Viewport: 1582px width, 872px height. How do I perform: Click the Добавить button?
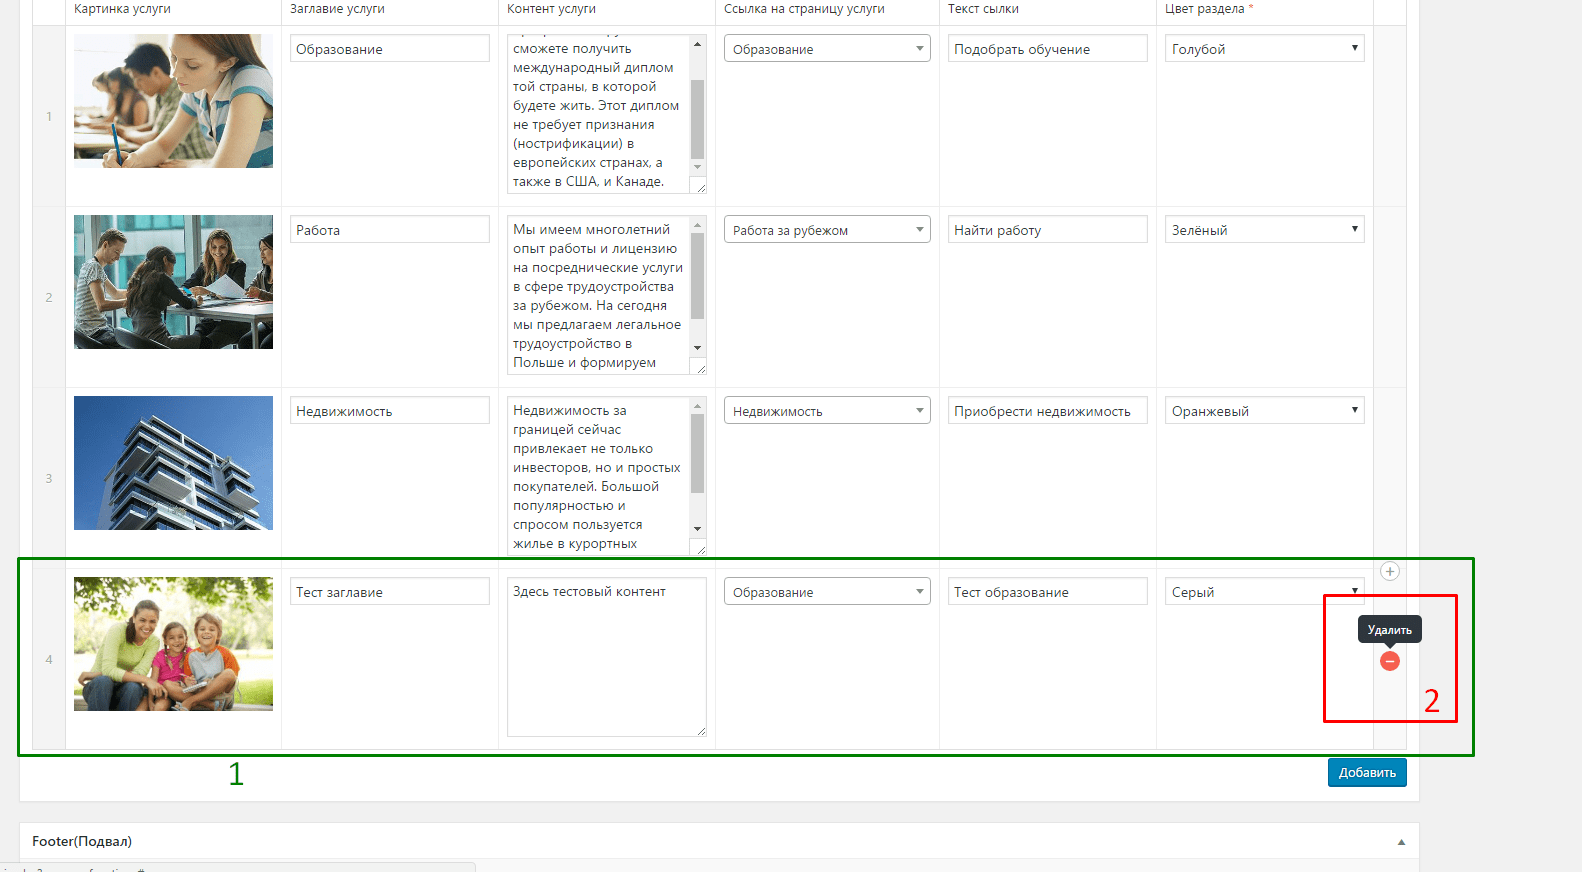(x=1367, y=772)
